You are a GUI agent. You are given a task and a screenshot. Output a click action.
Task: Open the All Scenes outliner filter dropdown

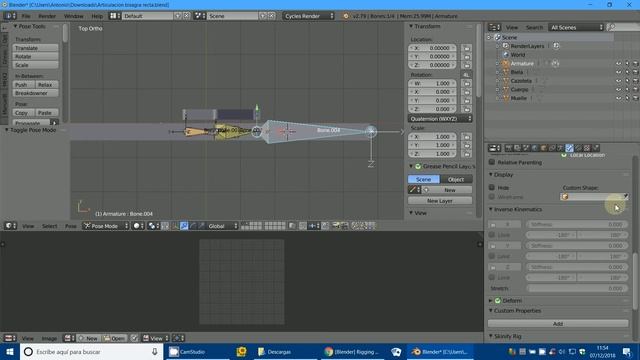point(576,27)
